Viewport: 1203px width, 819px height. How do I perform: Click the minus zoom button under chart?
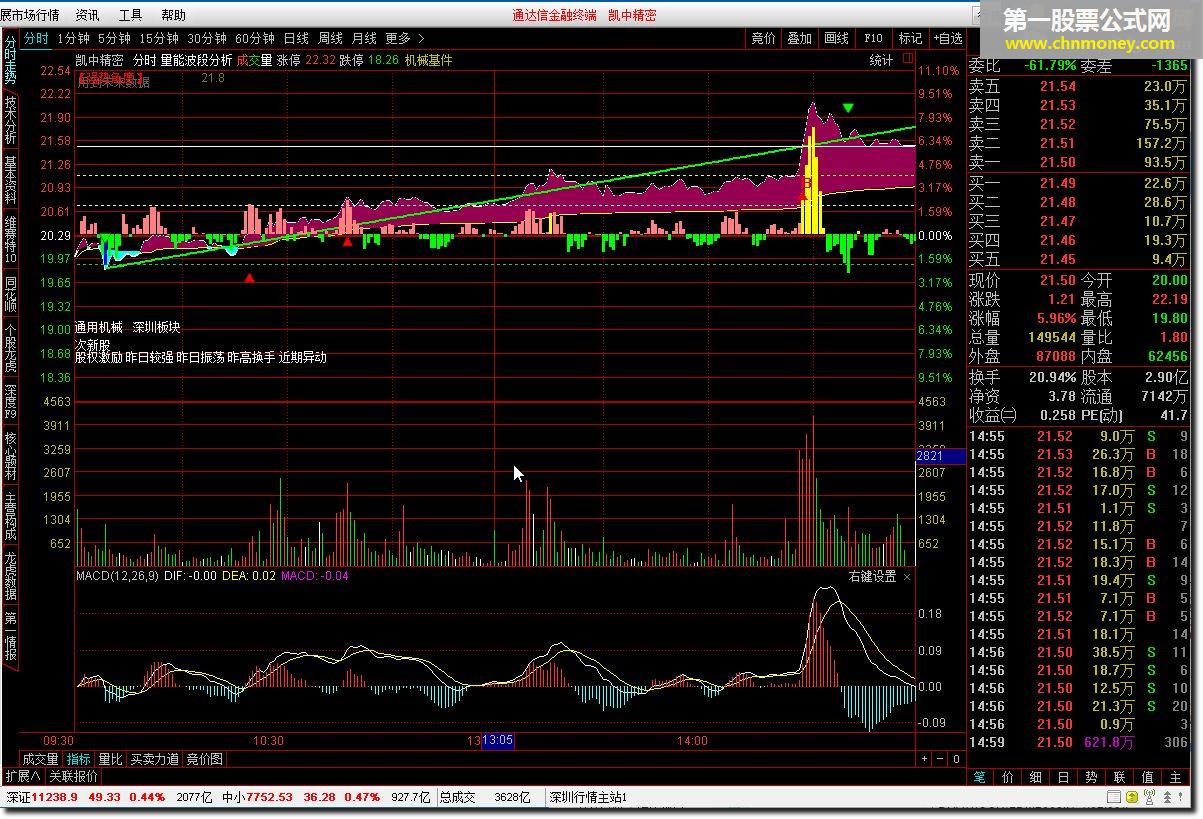(x=940, y=759)
